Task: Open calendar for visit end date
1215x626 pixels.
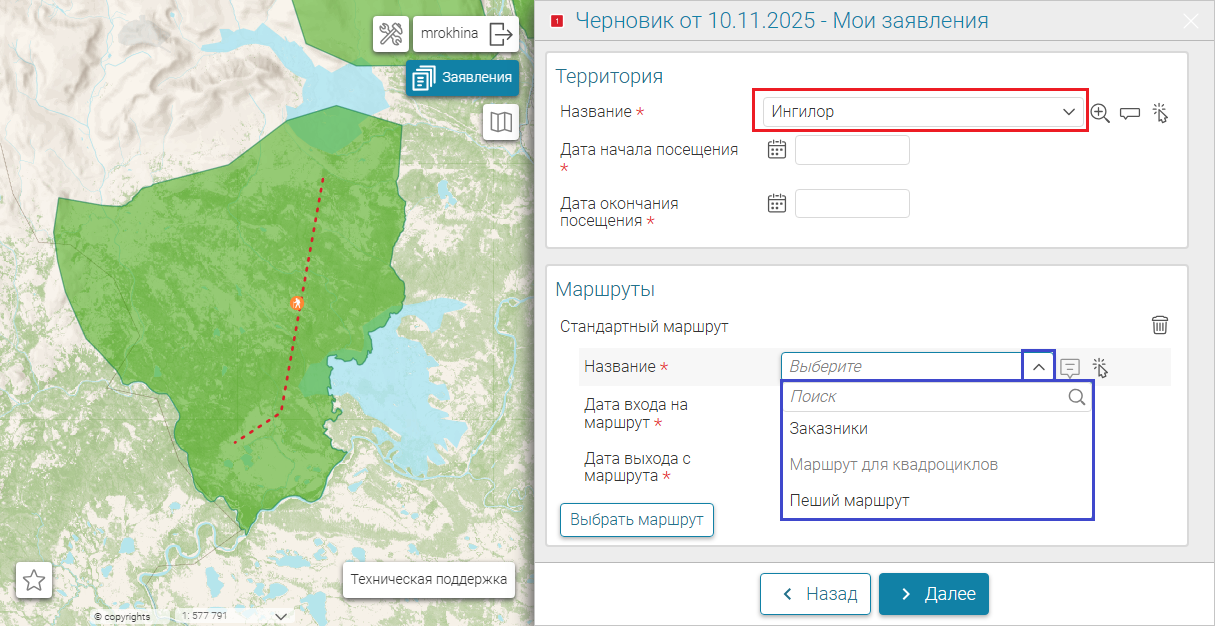Action: point(776,203)
